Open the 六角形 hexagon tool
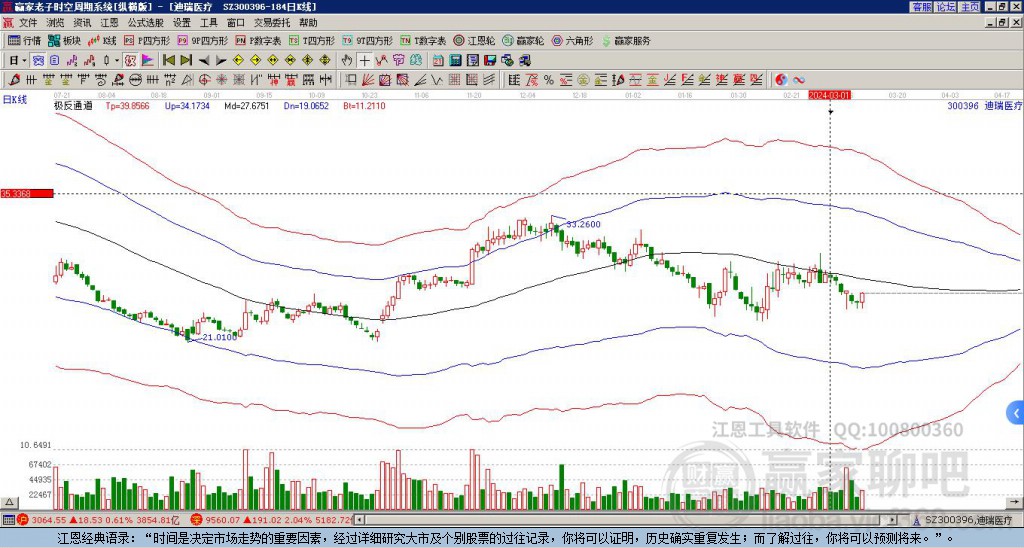Image resolution: width=1024 pixels, height=548 pixels. (x=572, y=40)
